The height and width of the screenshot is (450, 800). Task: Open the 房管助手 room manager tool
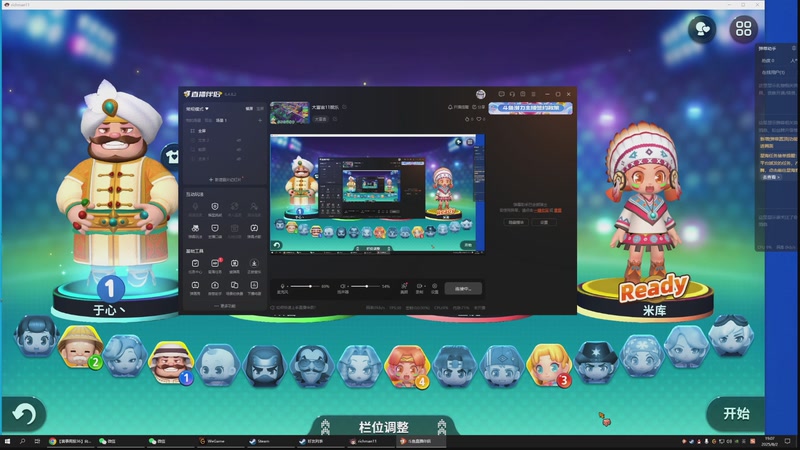coord(215,288)
